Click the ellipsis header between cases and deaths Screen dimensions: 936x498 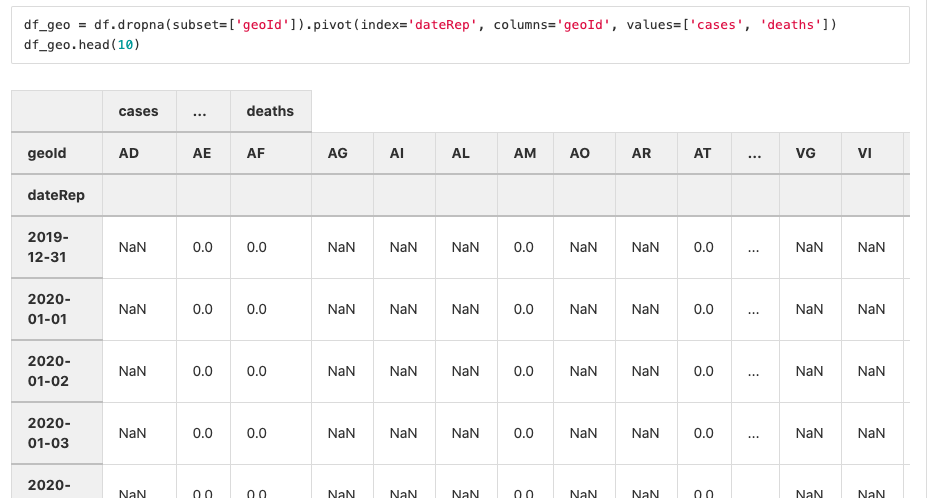[203, 111]
